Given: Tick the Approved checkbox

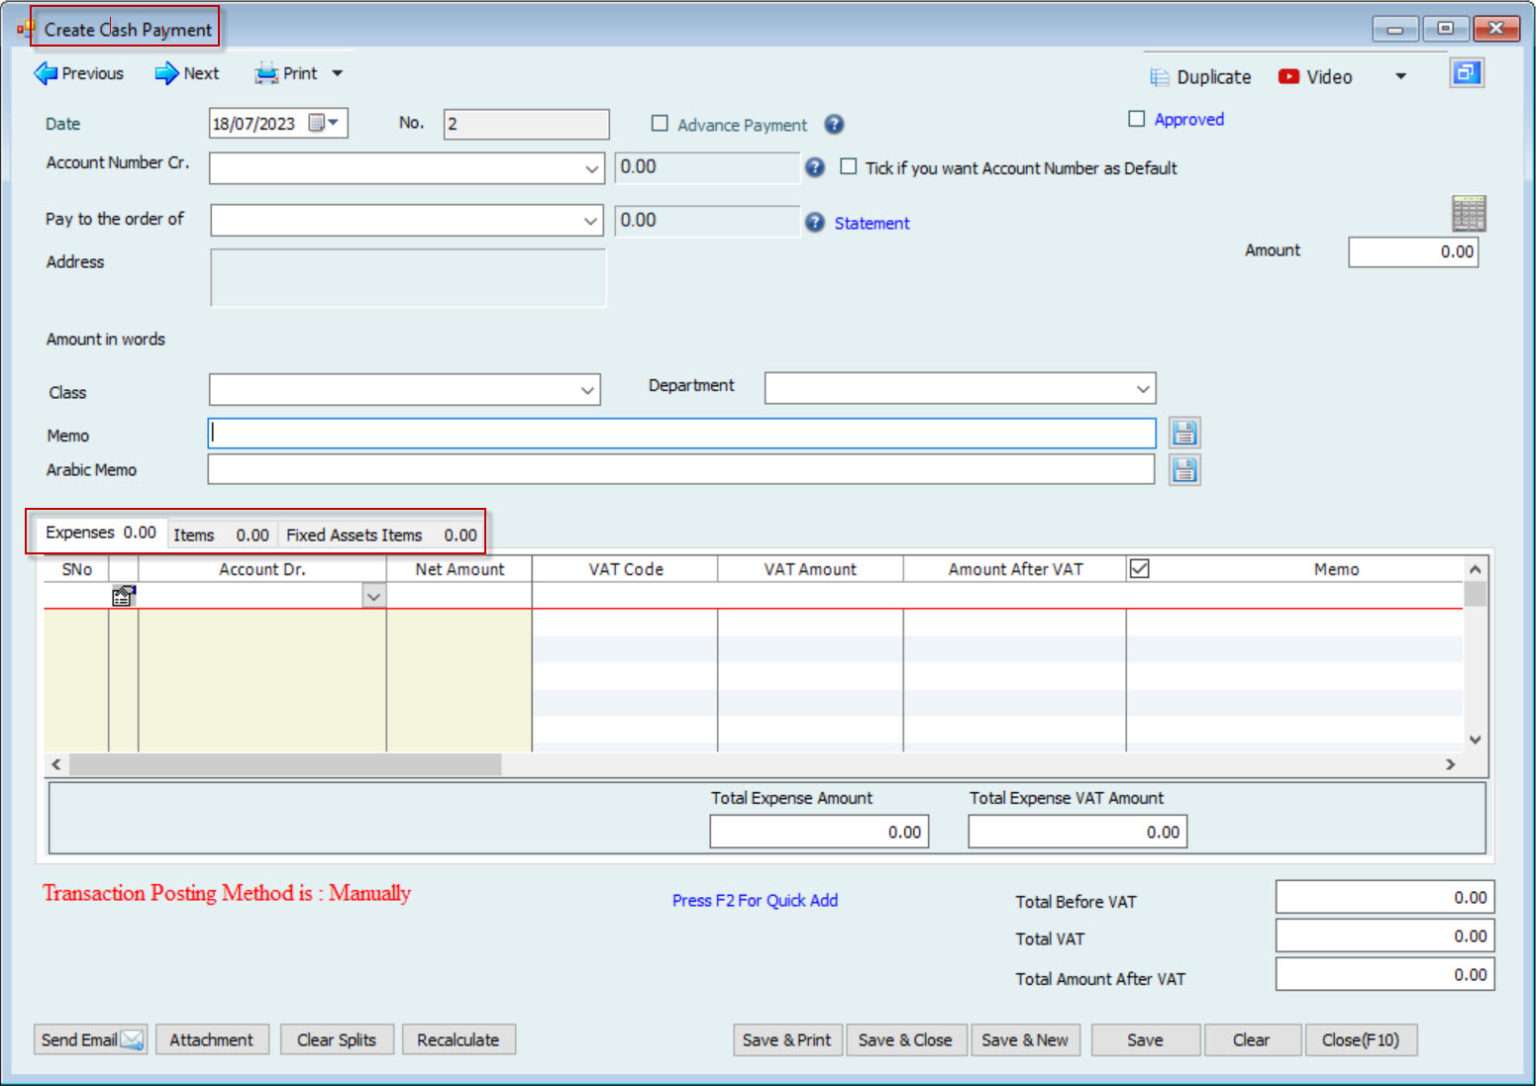Looking at the screenshot, I should click(x=1136, y=119).
